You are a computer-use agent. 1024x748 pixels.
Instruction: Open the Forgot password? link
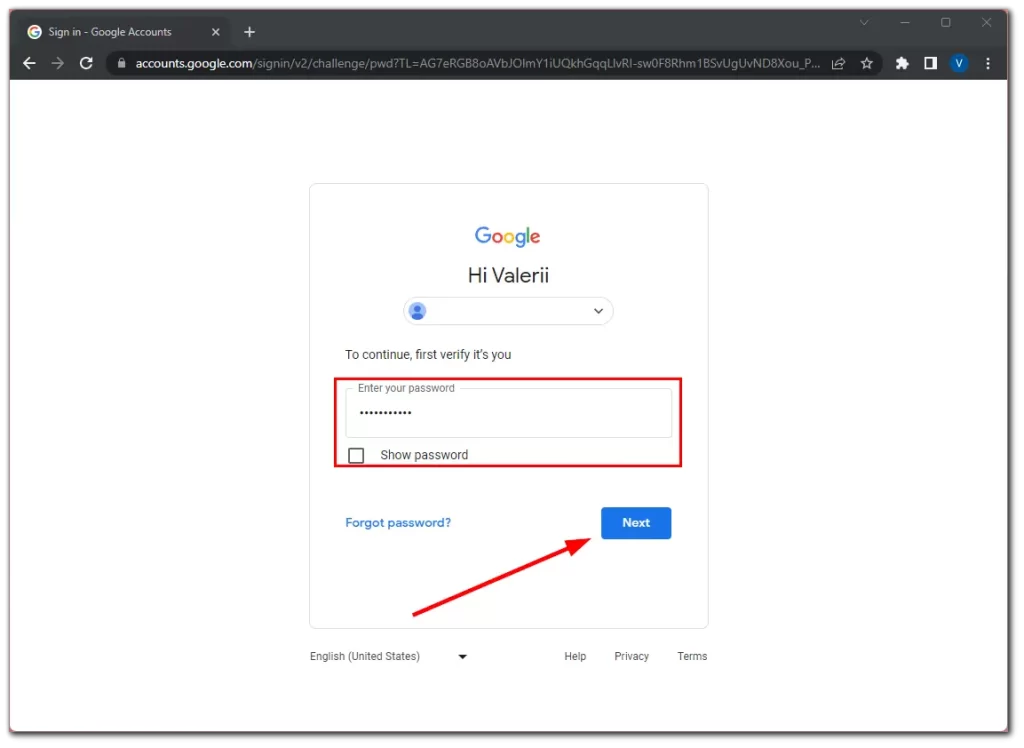coord(398,523)
